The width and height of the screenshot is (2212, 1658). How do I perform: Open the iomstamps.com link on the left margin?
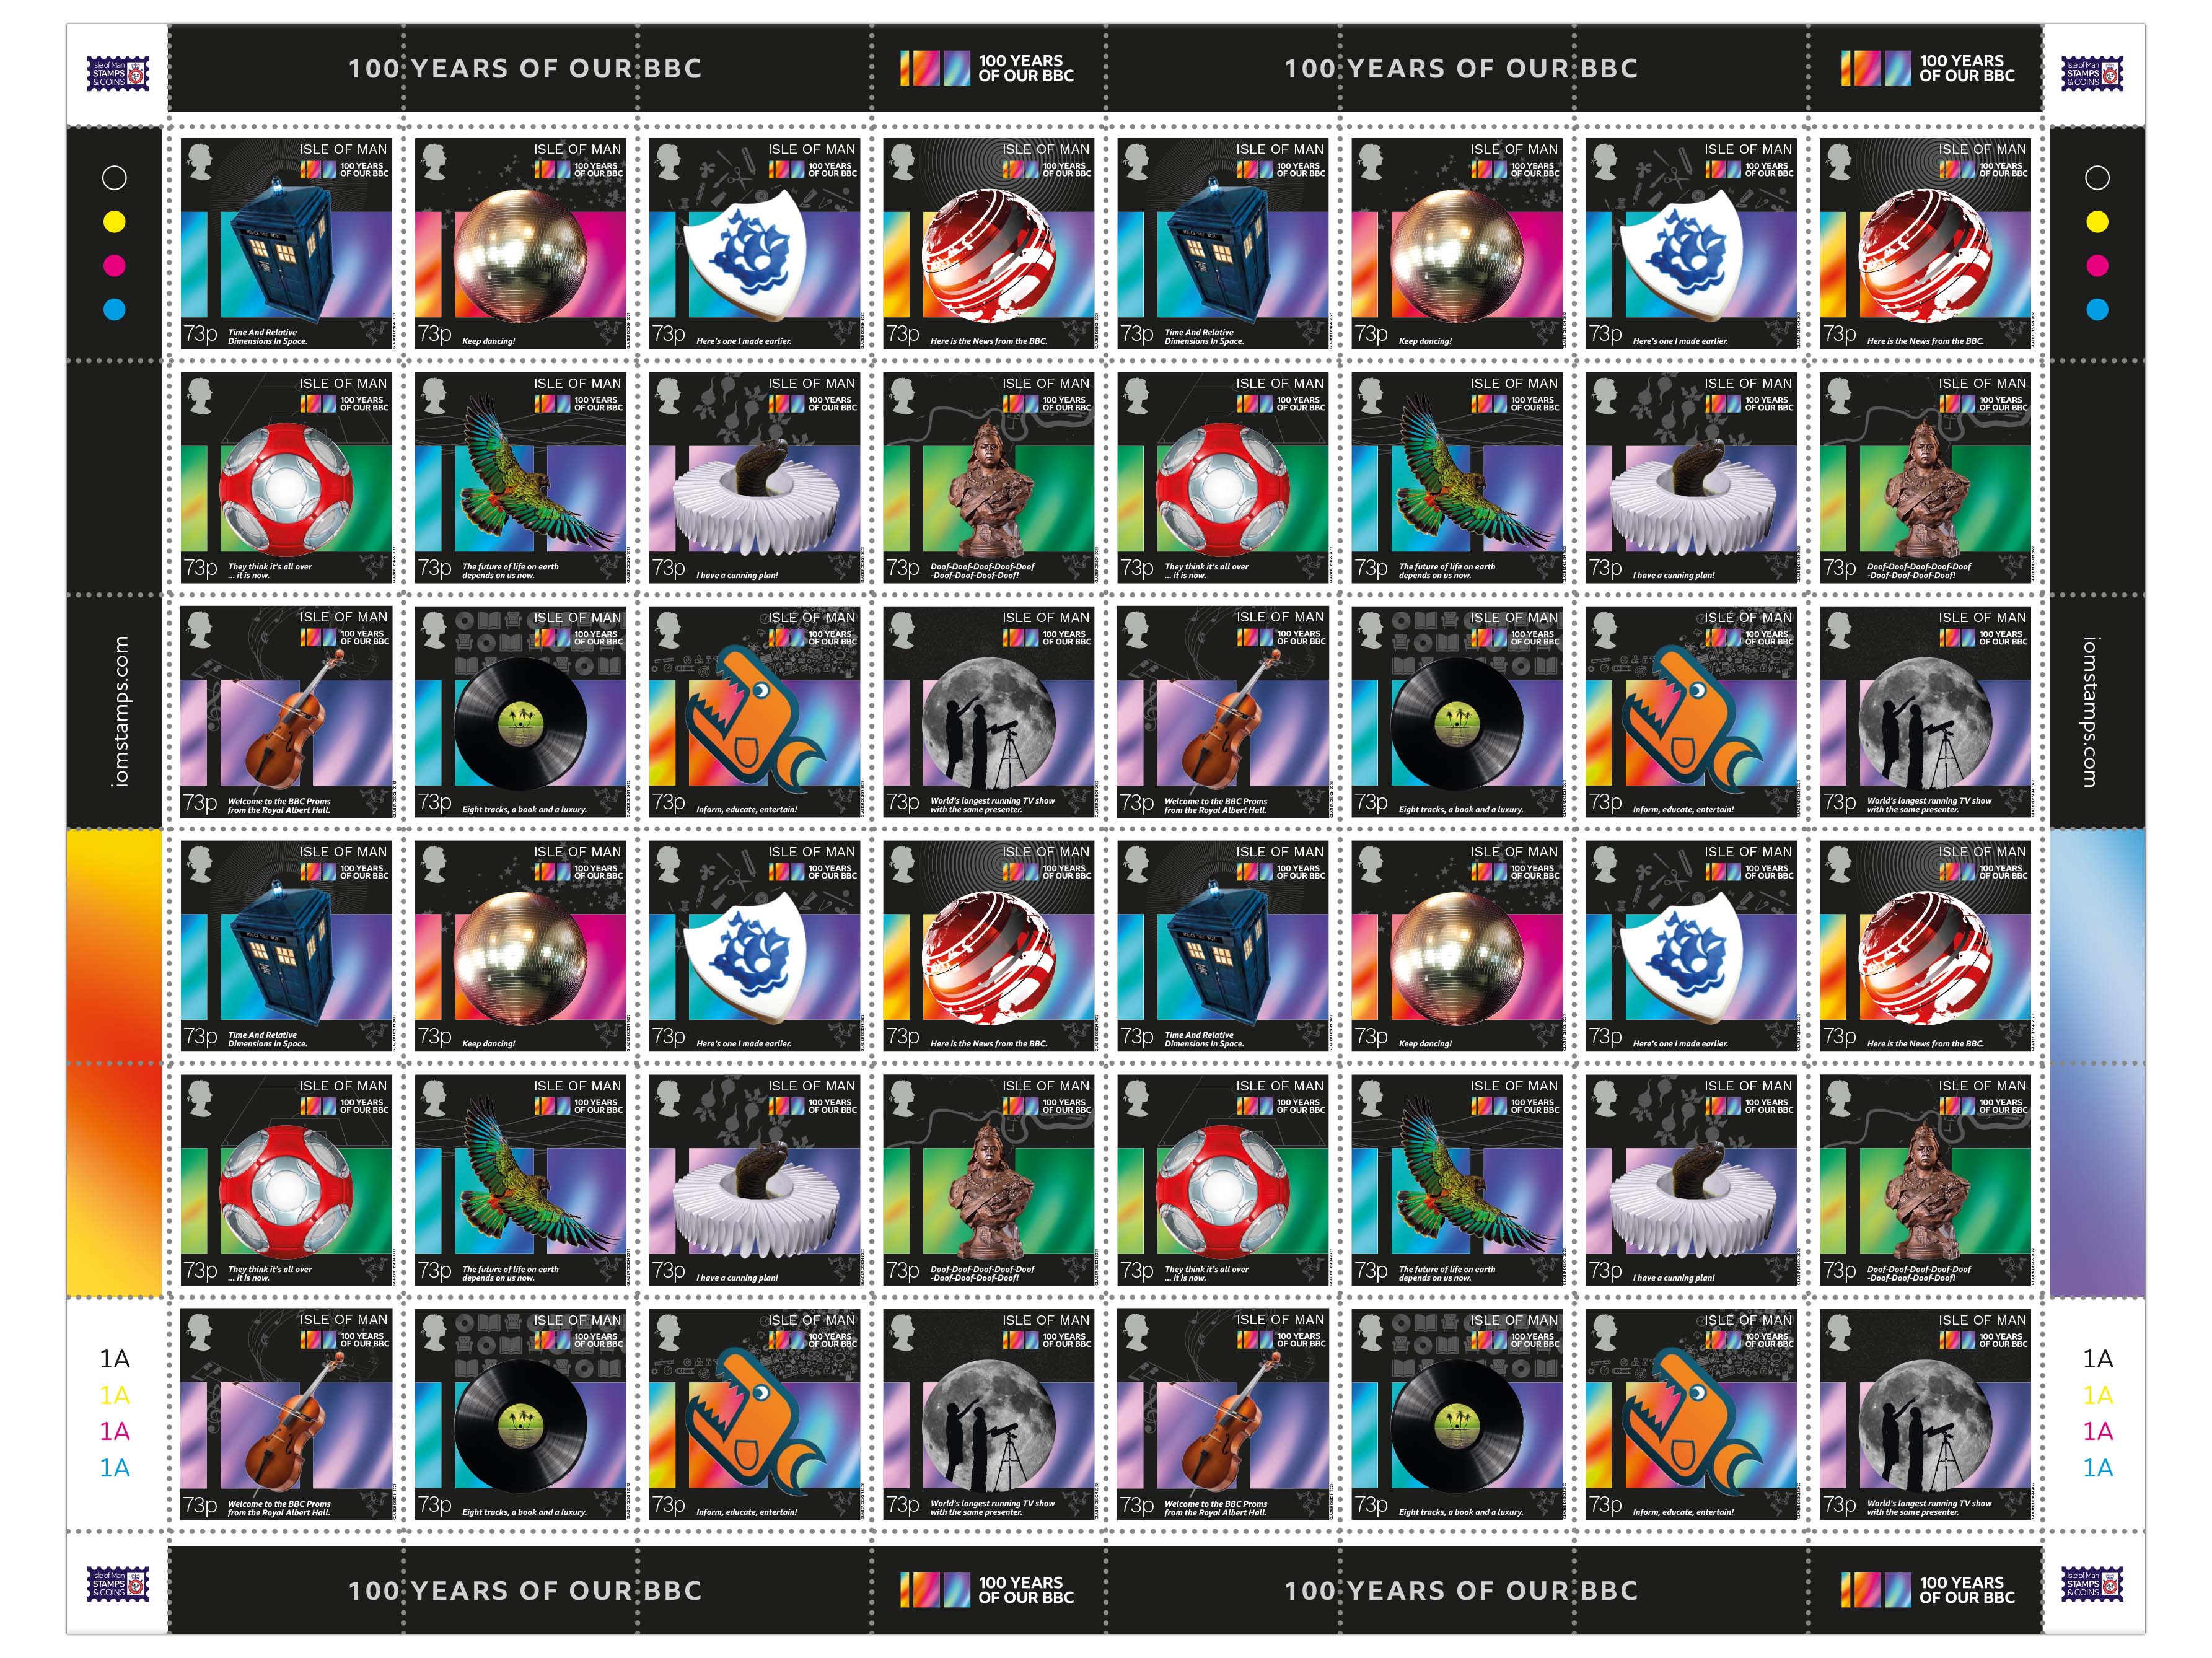point(120,712)
